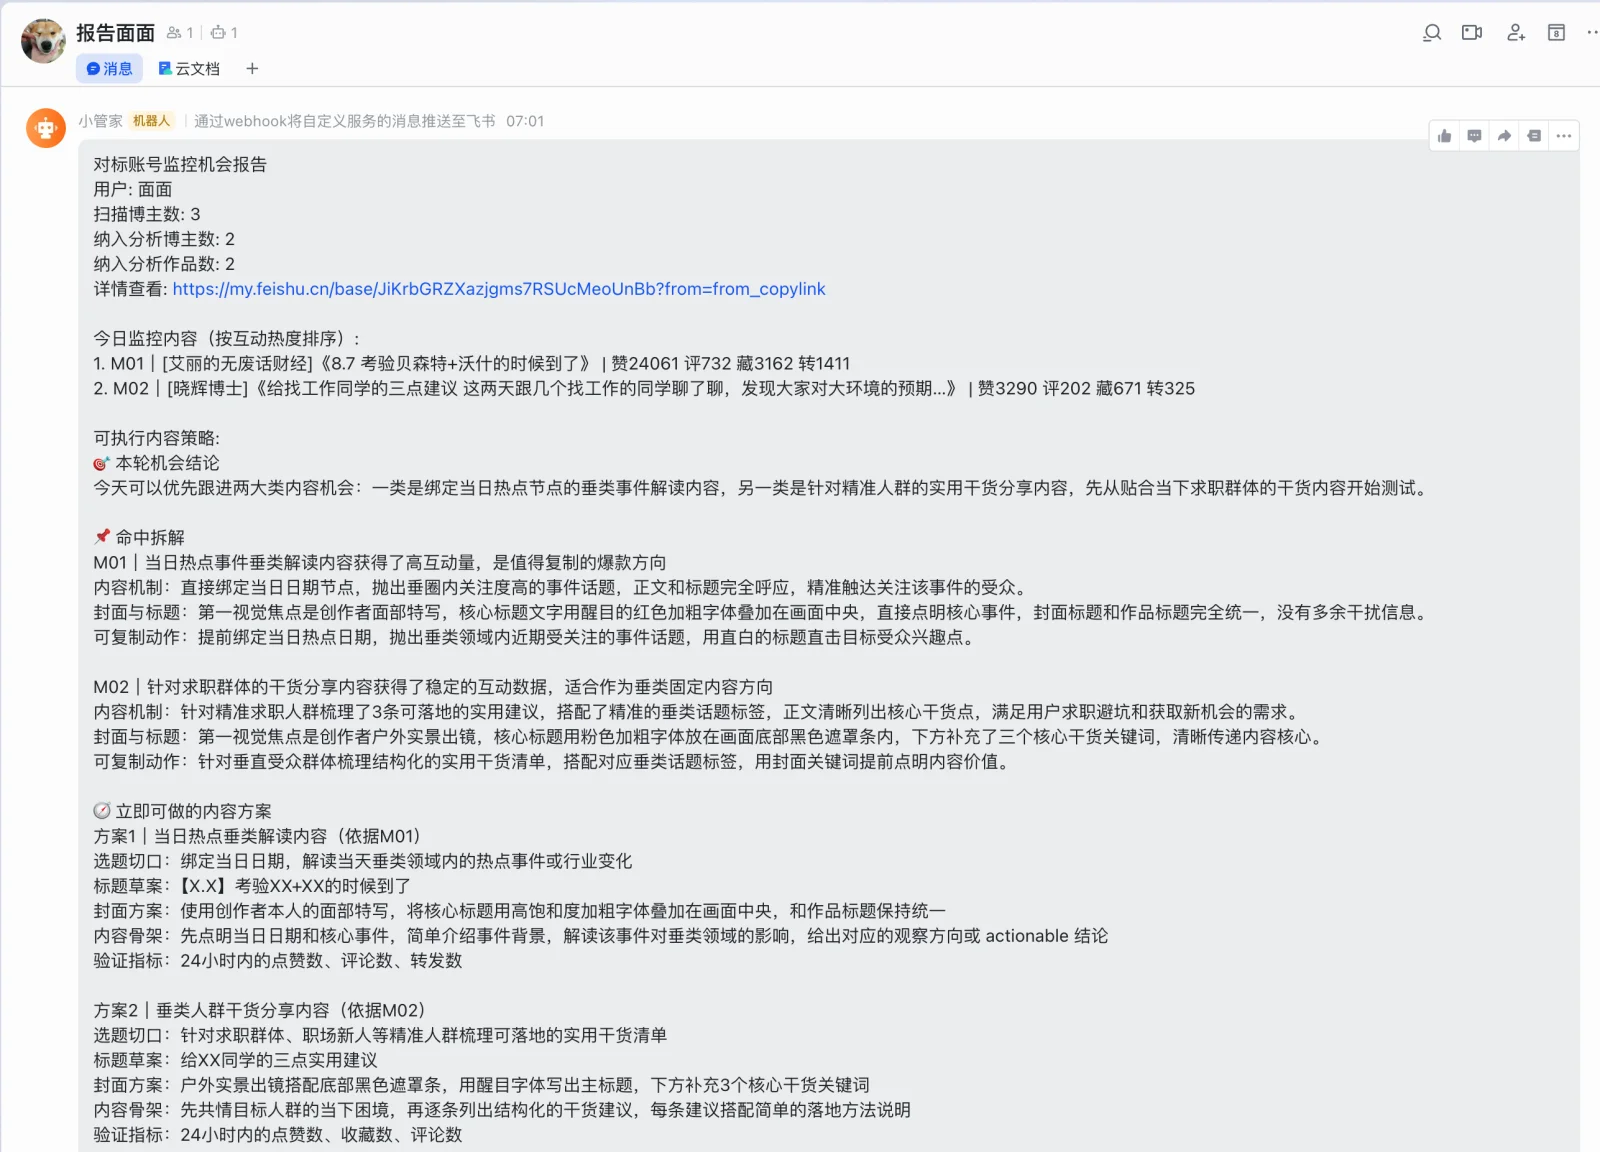
Task: Add a new tab with the plus icon
Action: 252,69
